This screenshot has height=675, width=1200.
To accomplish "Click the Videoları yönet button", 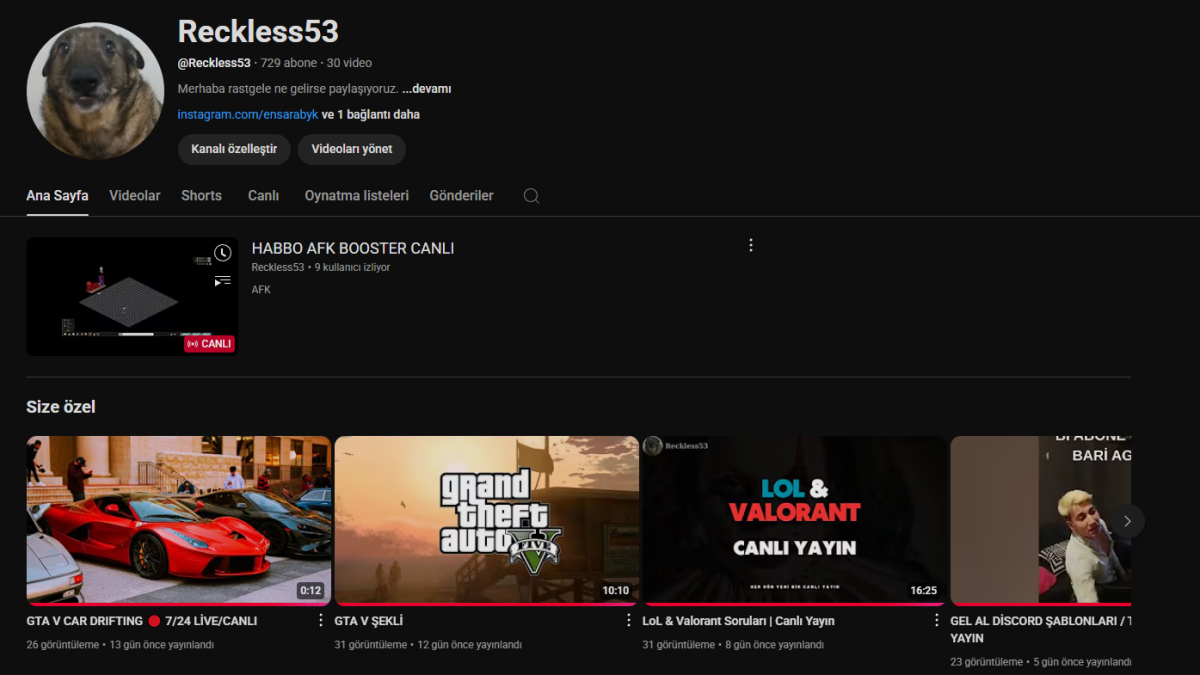I will [x=352, y=149].
